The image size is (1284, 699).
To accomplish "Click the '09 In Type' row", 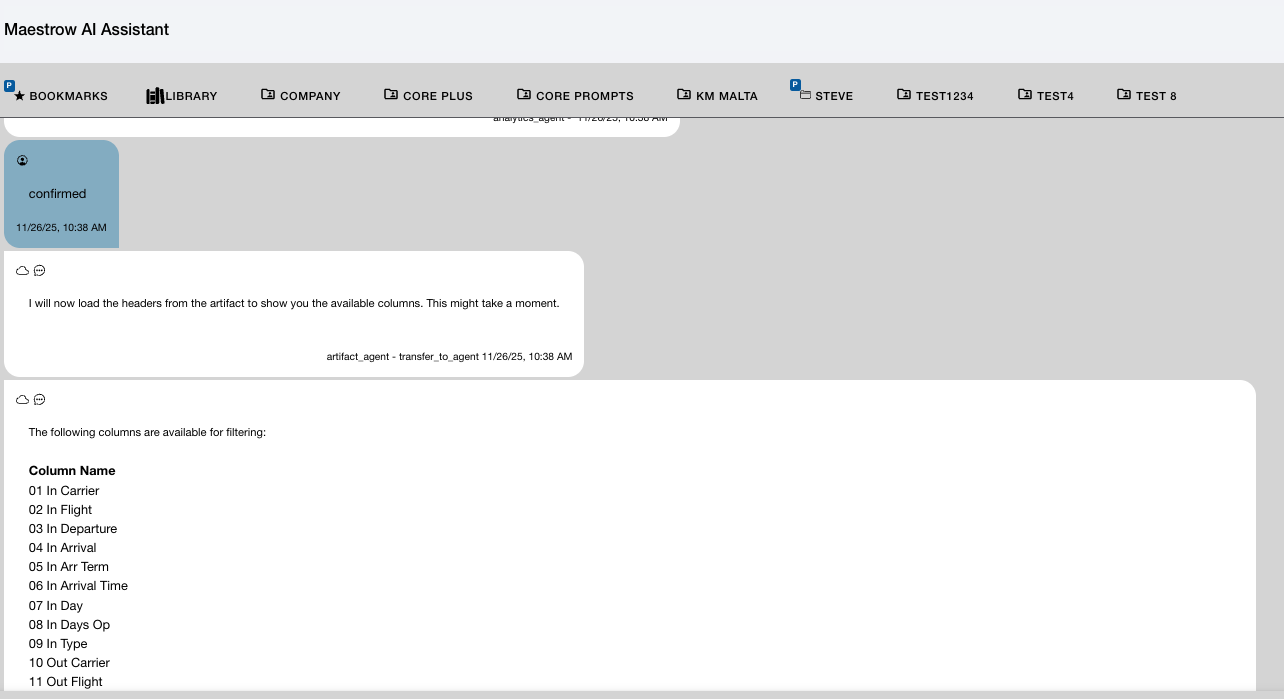I will tap(58, 644).
